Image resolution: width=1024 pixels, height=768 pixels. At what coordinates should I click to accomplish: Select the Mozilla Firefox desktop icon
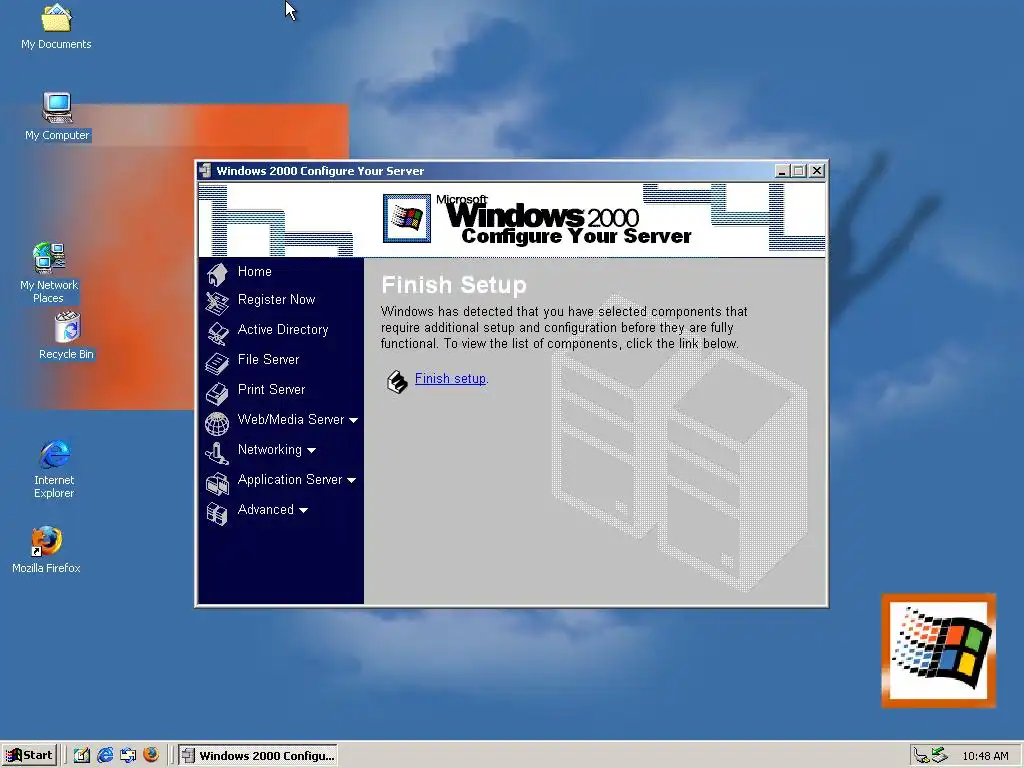click(x=46, y=550)
